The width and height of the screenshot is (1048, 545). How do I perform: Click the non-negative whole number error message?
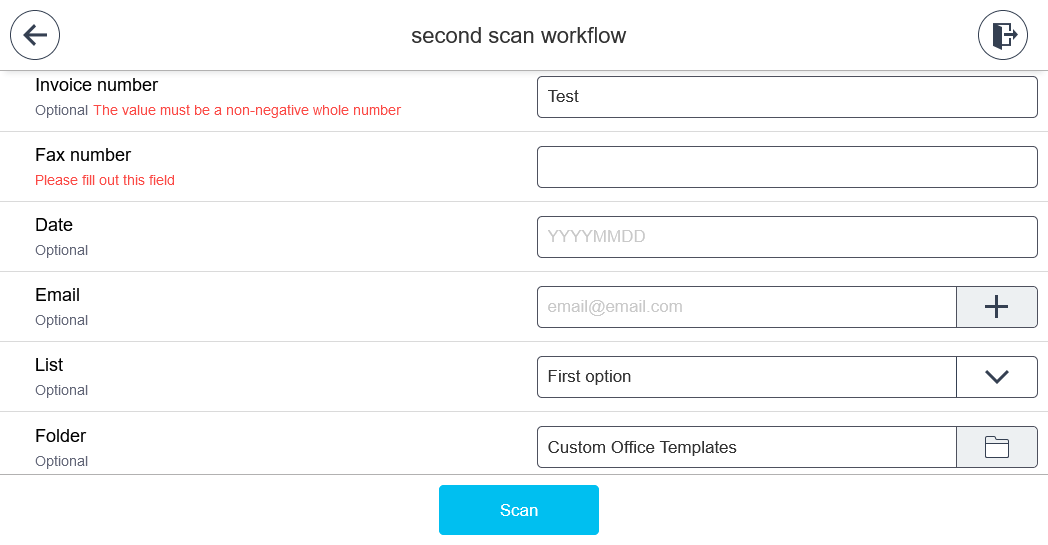pyautogui.click(x=247, y=110)
